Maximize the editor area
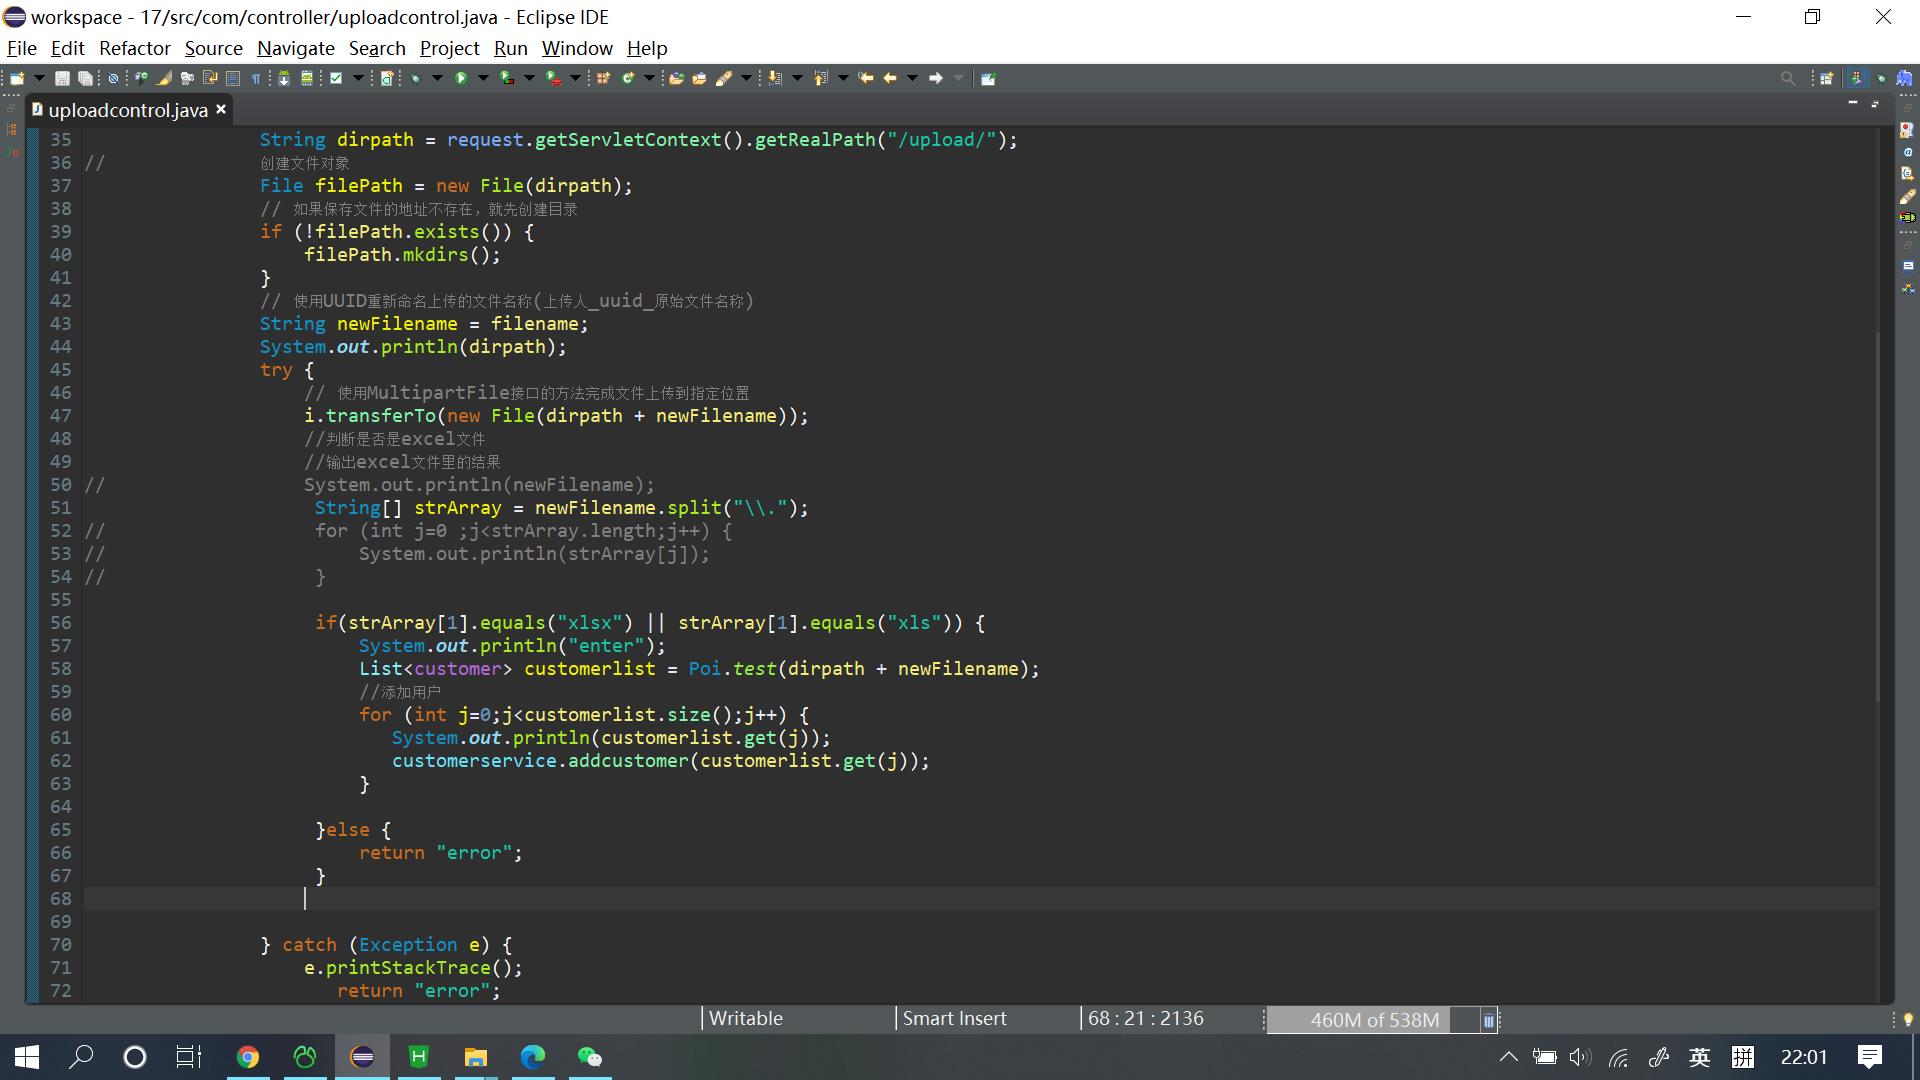Viewport: 1920px width, 1080px height. tap(1875, 103)
